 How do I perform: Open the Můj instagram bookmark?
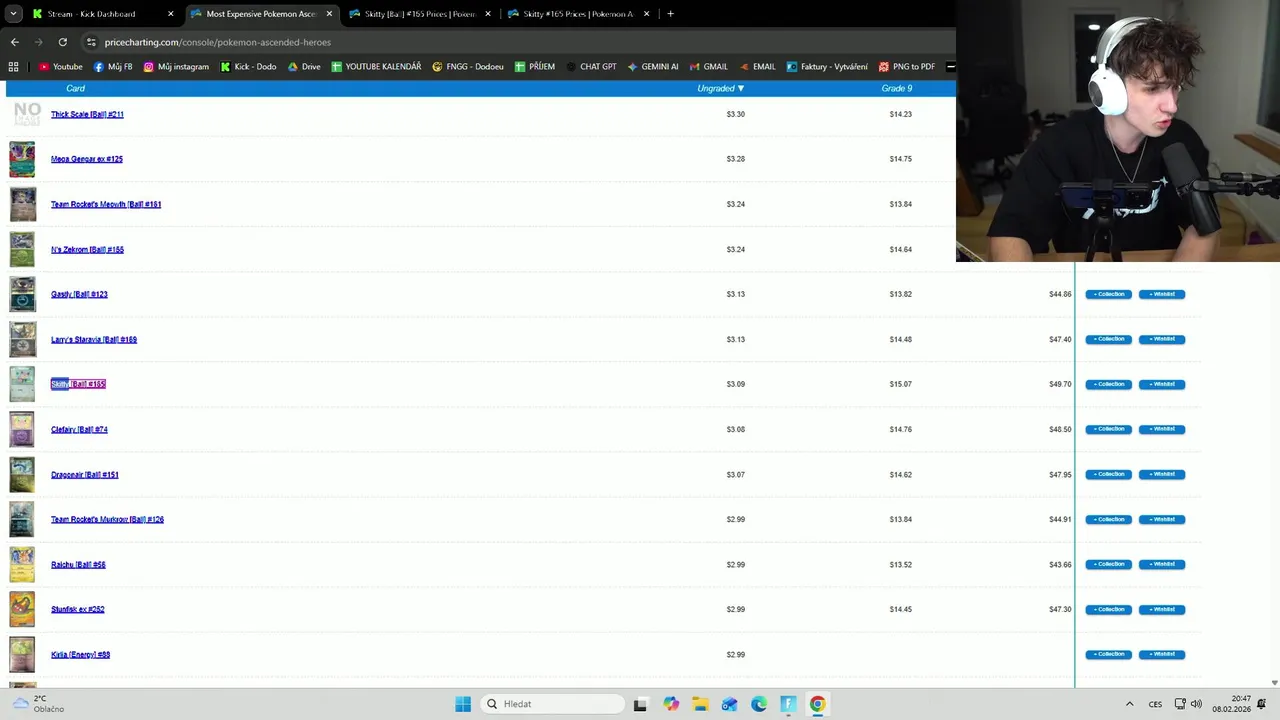176,67
